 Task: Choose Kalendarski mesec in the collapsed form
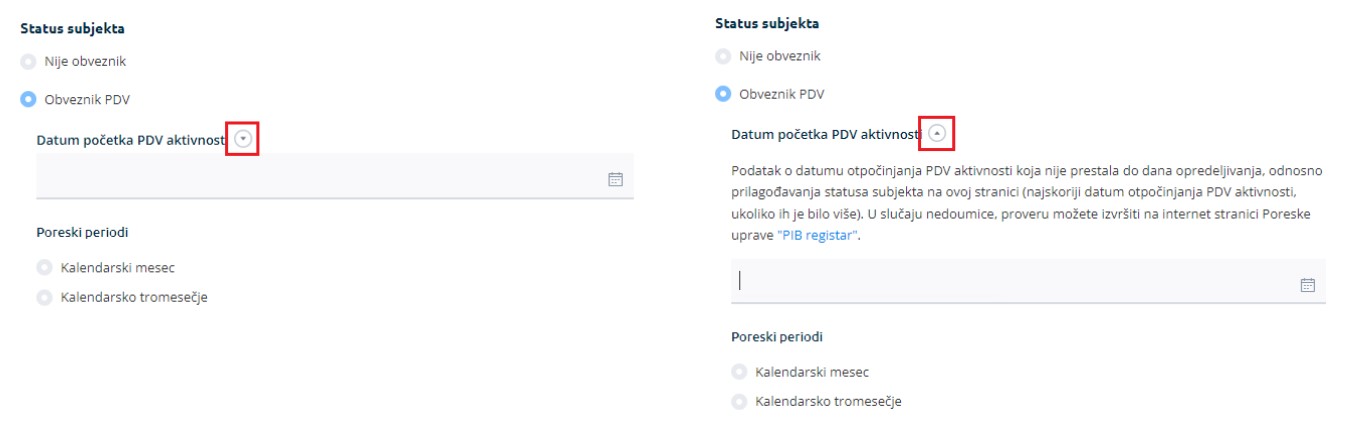(43, 268)
